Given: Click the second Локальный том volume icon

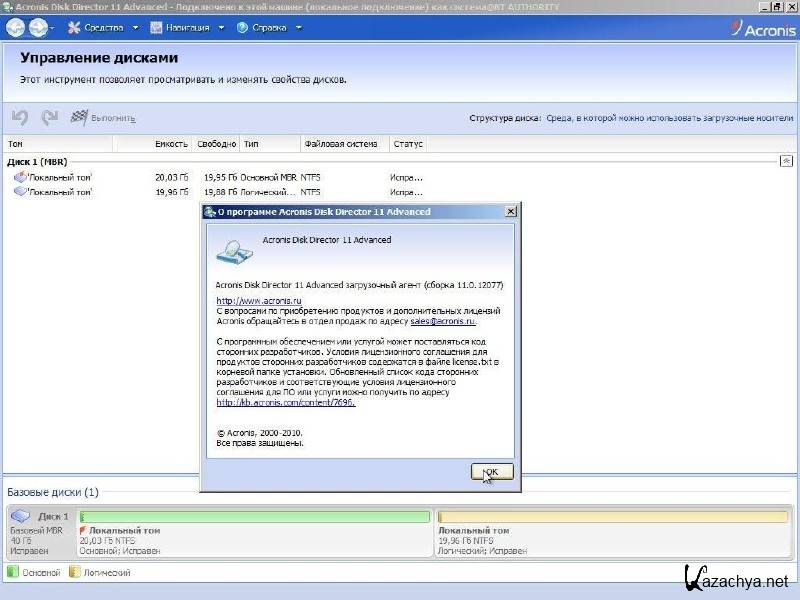Looking at the screenshot, I should (x=20, y=191).
